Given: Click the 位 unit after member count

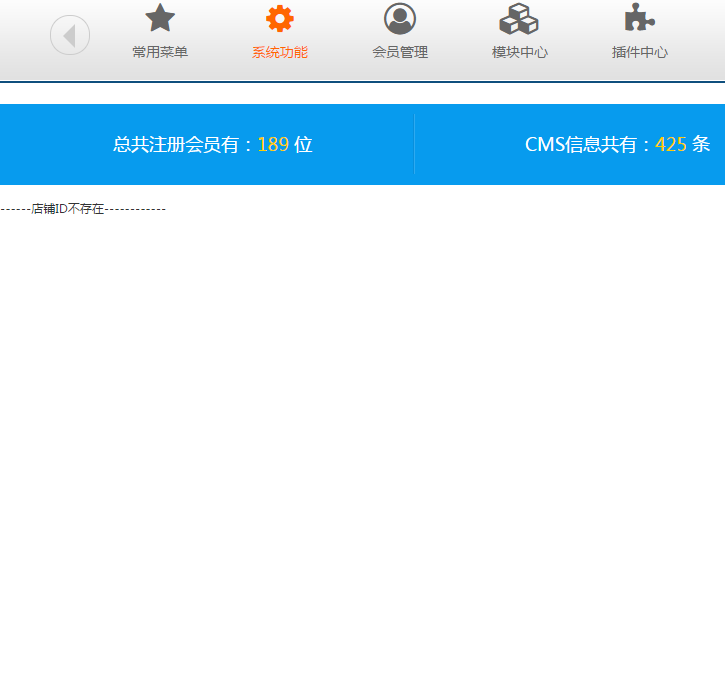Looking at the screenshot, I should (303, 145).
